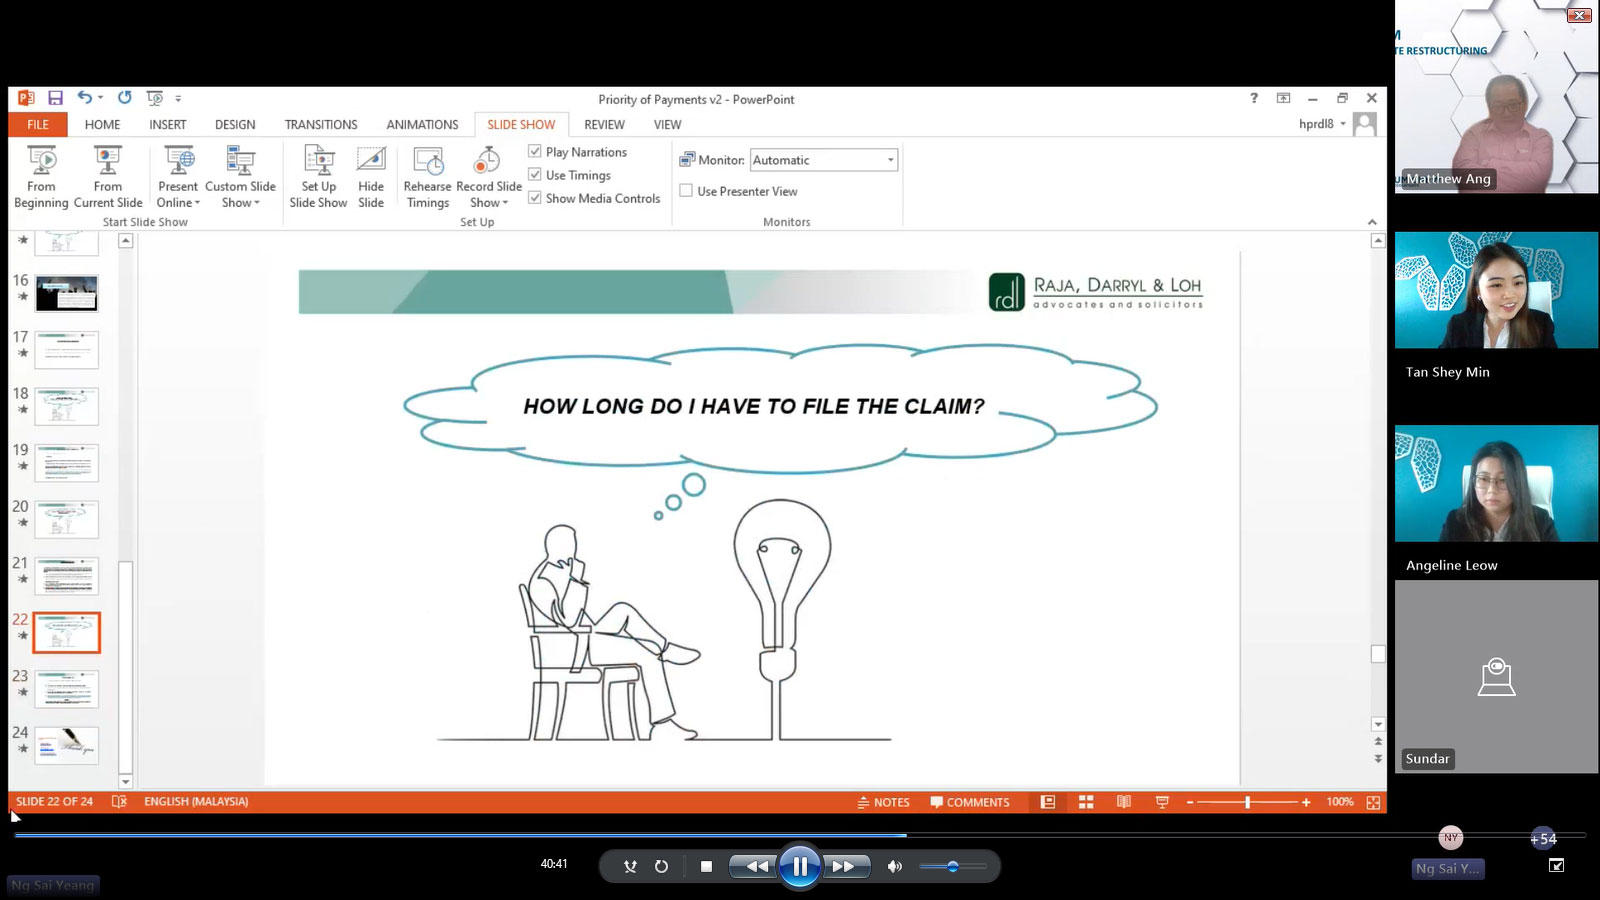This screenshot has width=1600, height=900.
Task: Click Rehearse Timings
Action: coord(428,177)
